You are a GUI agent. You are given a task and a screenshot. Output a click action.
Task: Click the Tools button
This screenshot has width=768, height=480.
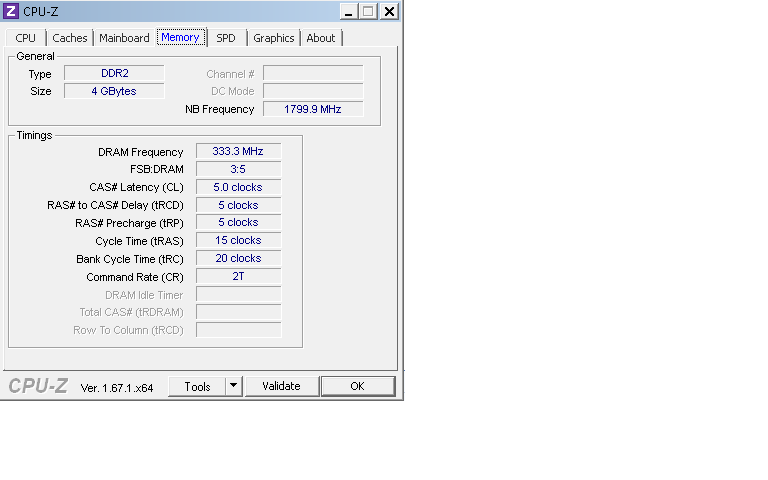click(x=197, y=386)
